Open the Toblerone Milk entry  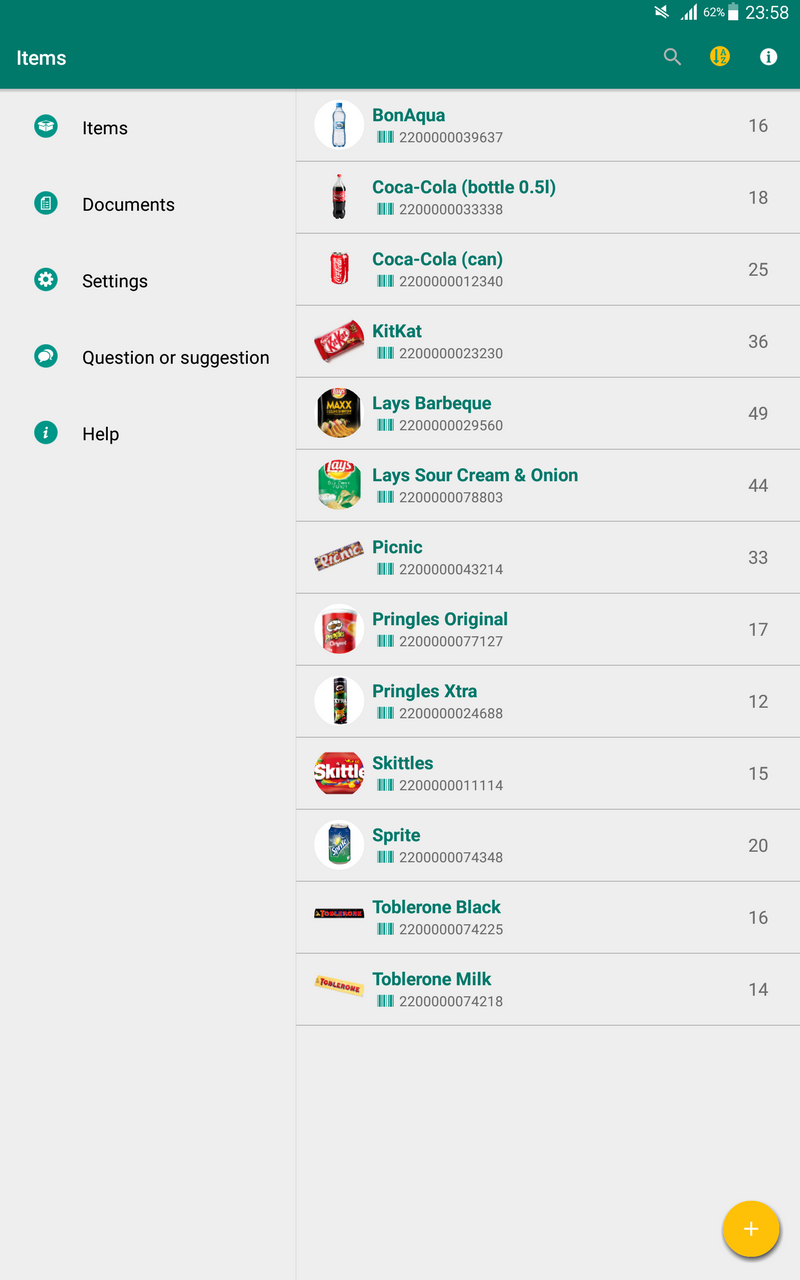point(432,980)
